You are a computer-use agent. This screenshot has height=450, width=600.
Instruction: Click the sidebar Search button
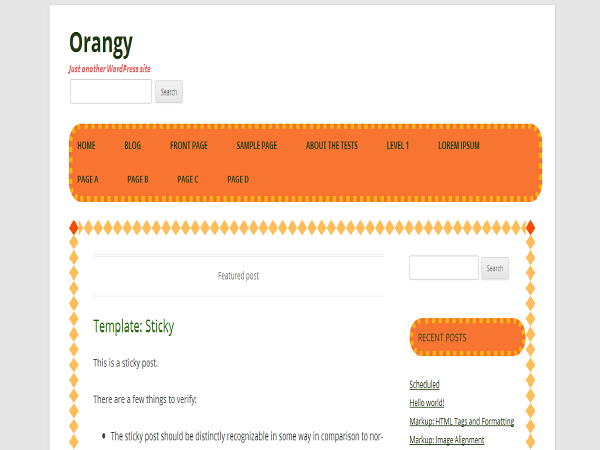(x=495, y=268)
